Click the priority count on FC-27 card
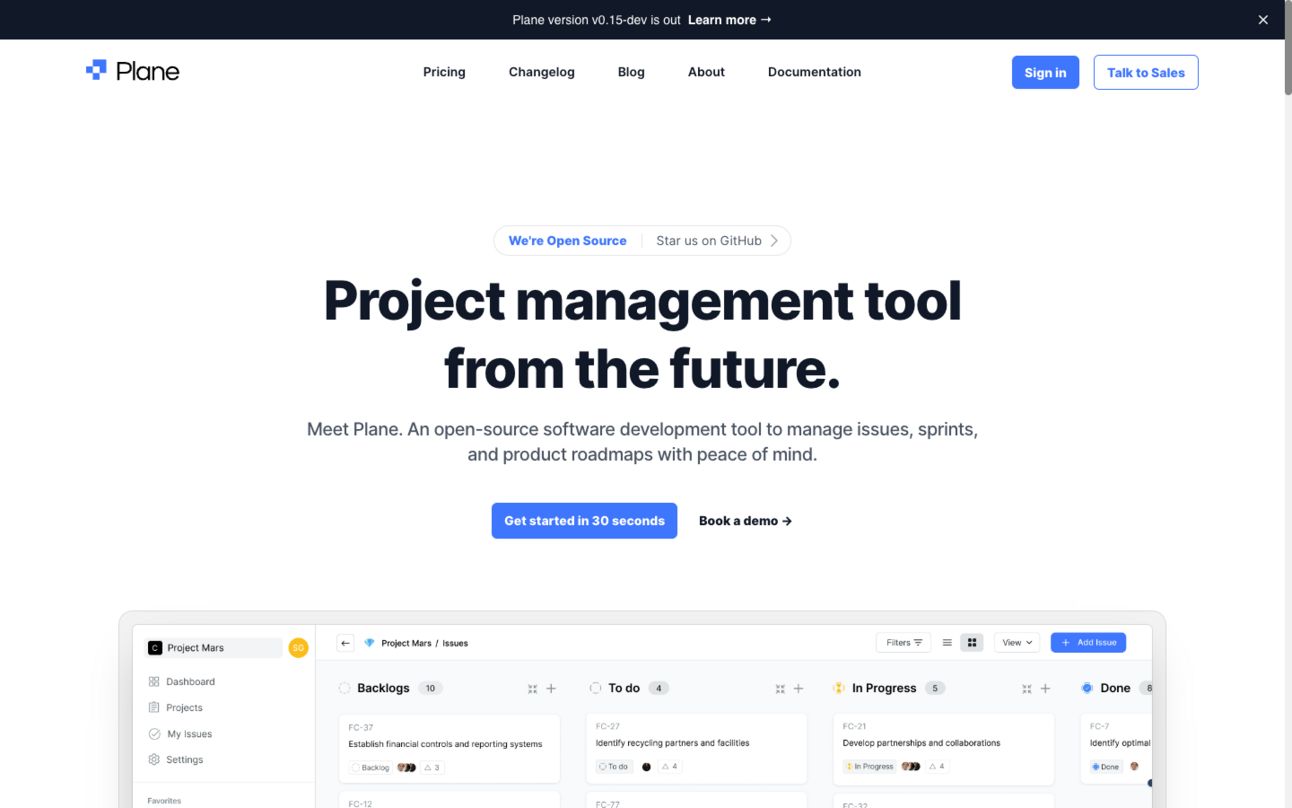The image size is (1292, 808). [669, 767]
